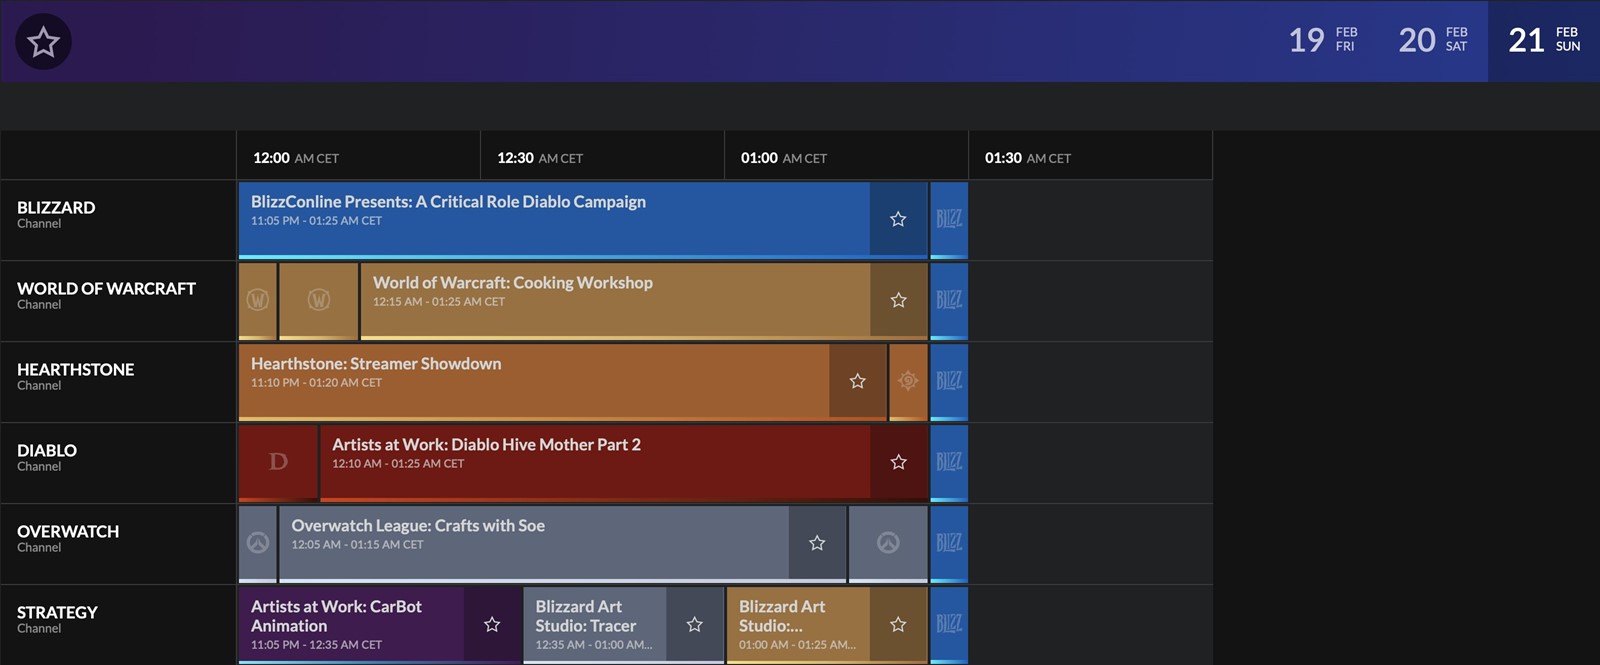Click the 01:30 AM CET time header
The image size is (1600, 665).
pyautogui.click(x=1028, y=158)
